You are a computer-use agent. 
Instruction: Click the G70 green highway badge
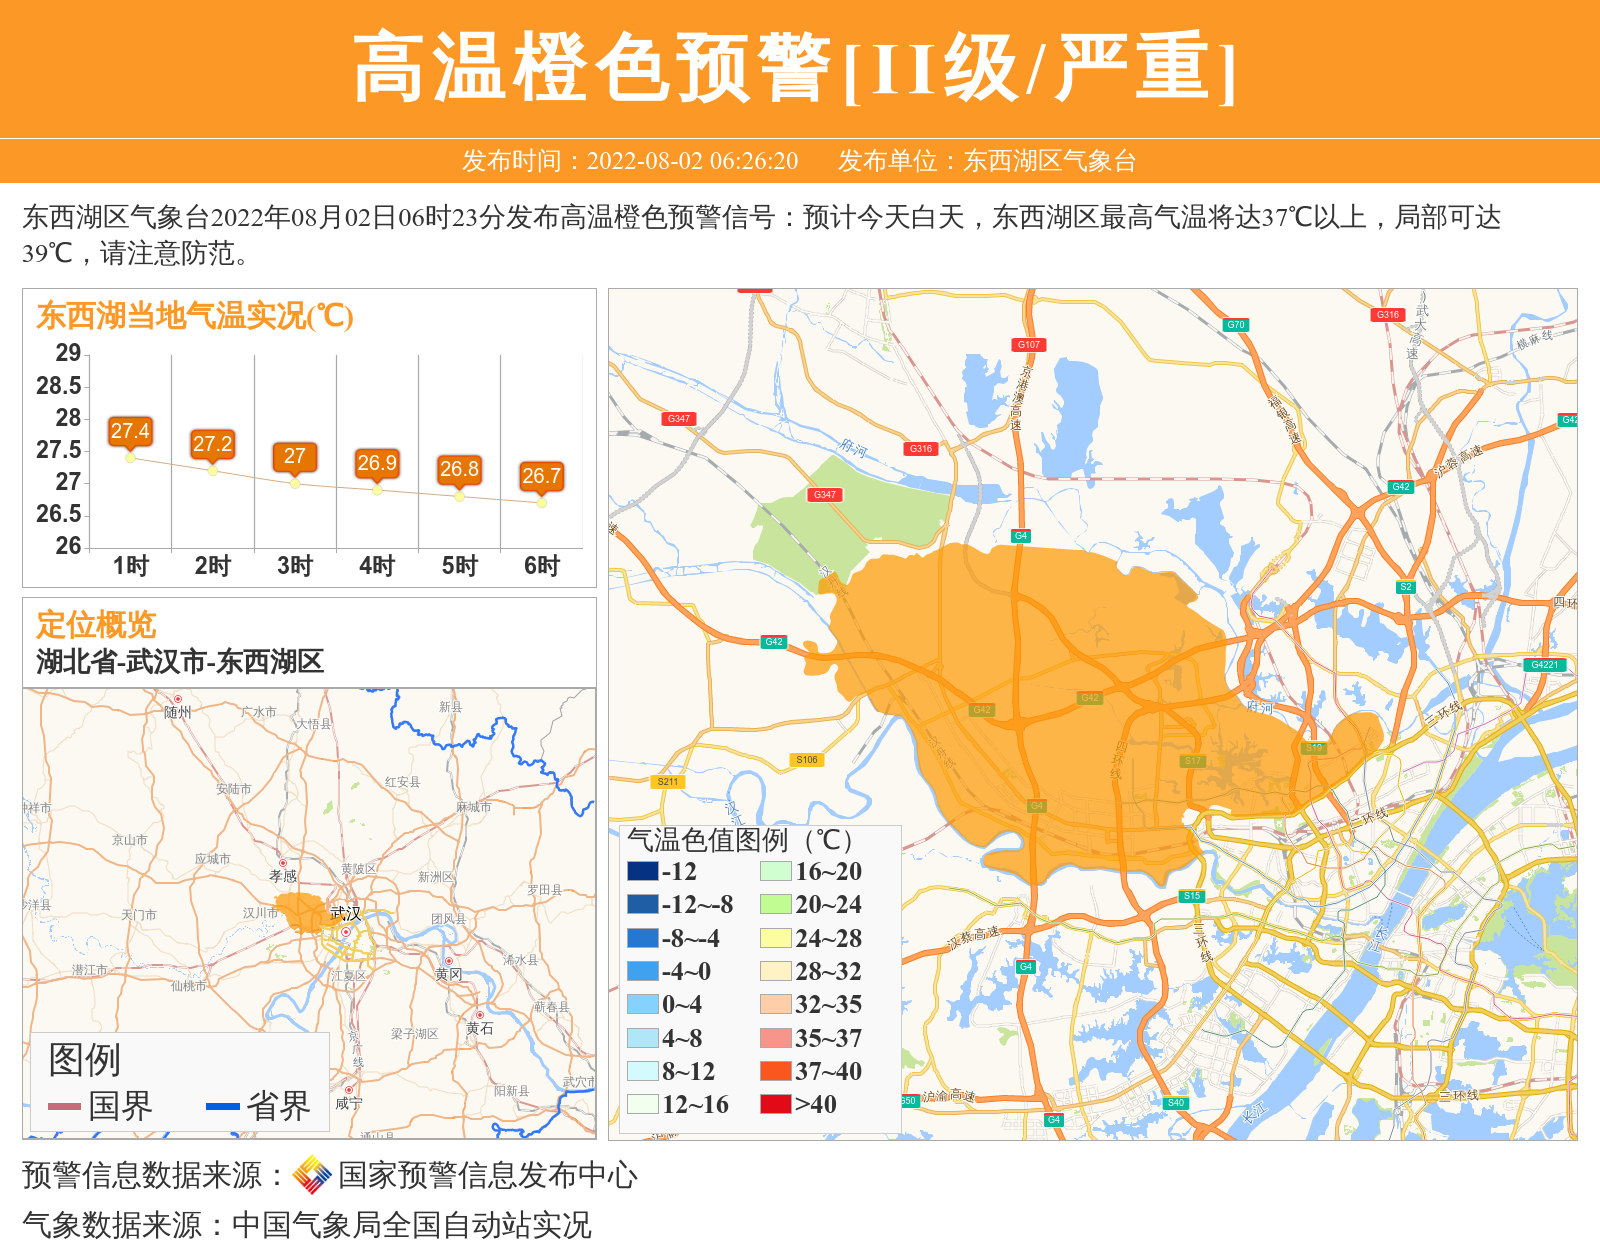(x=1236, y=325)
